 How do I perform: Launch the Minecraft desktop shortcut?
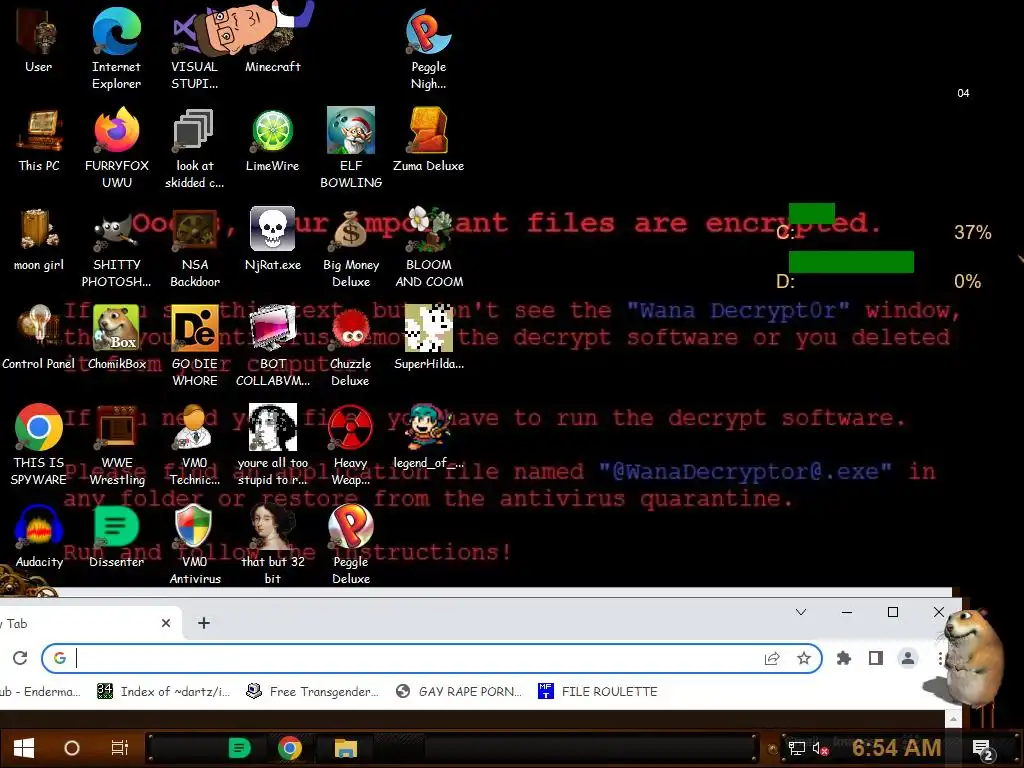pos(272,40)
